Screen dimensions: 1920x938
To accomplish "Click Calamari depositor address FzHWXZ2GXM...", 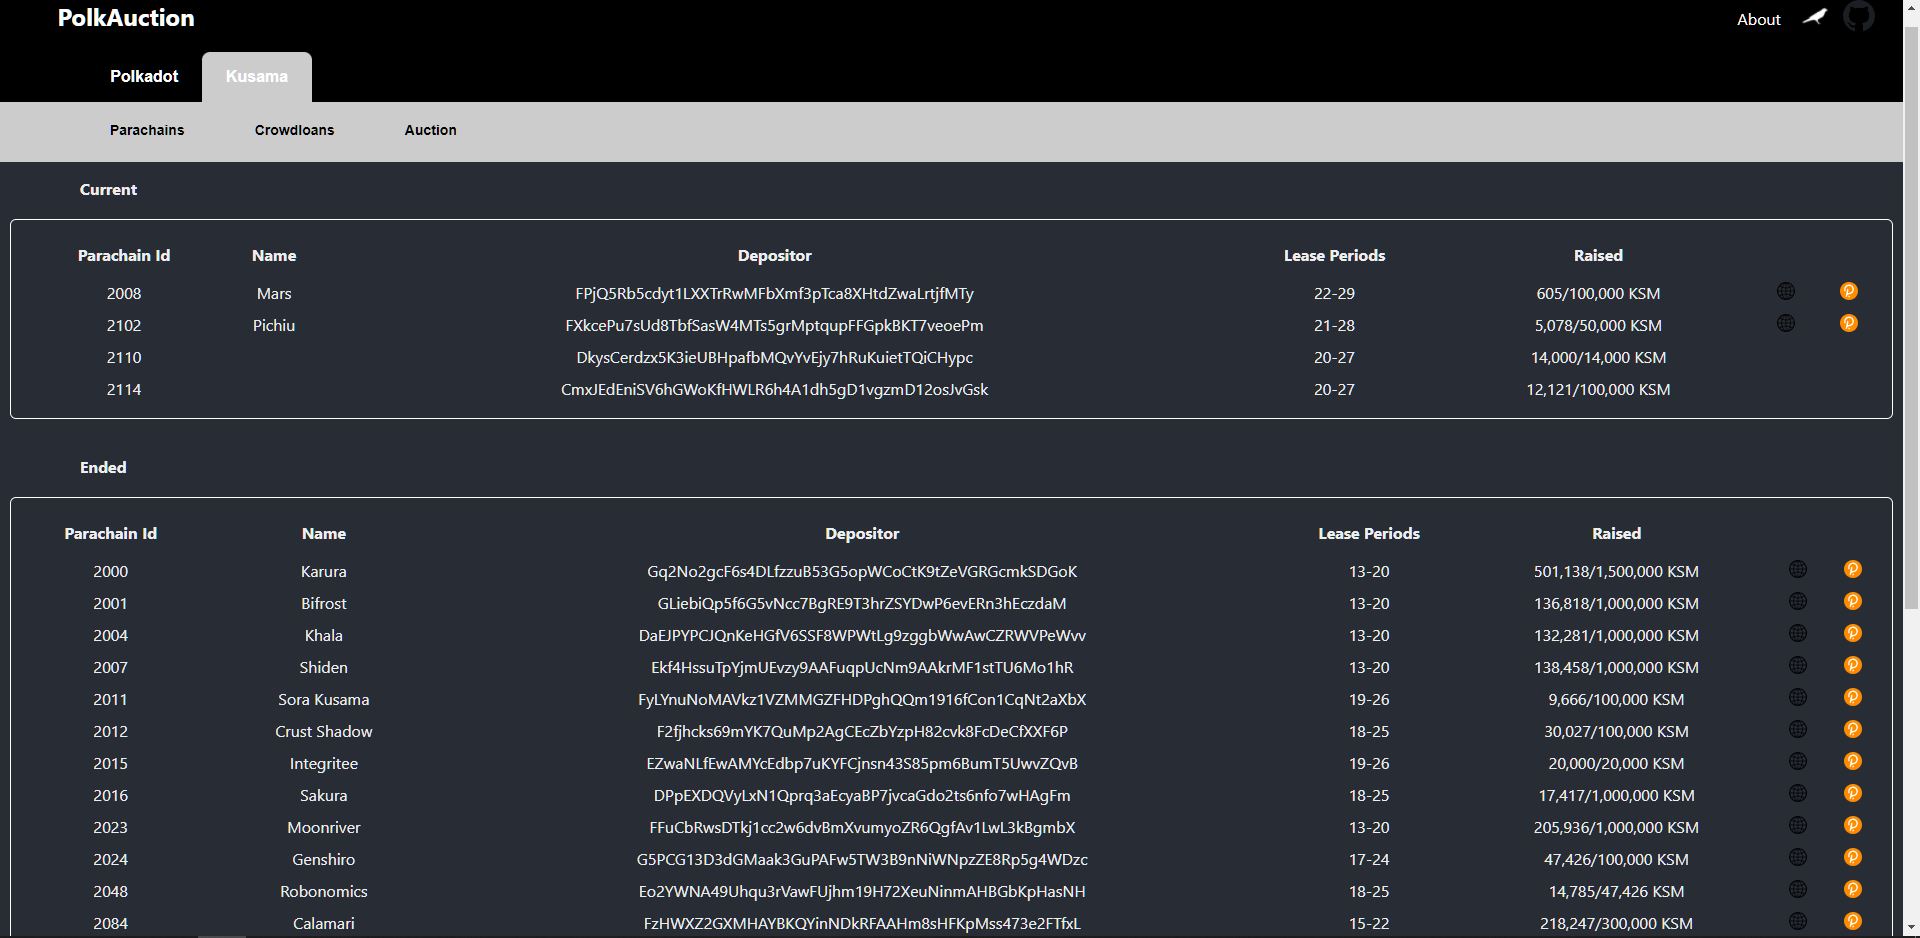I will pos(862,924).
